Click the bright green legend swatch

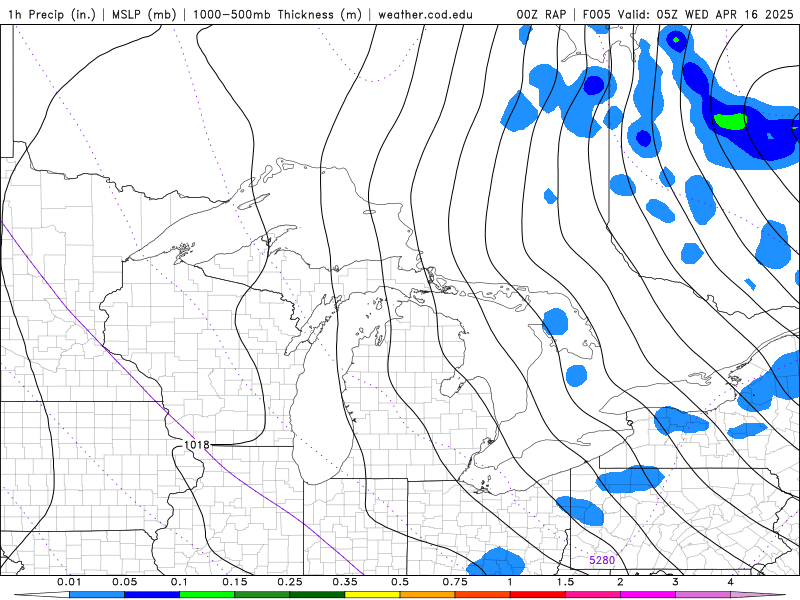[x=207, y=595]
